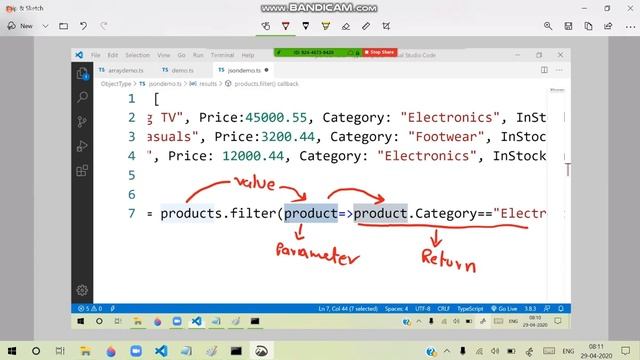The image size is (640, 360).
Task: Undo the last ink stroke
Action: [83, 26]
